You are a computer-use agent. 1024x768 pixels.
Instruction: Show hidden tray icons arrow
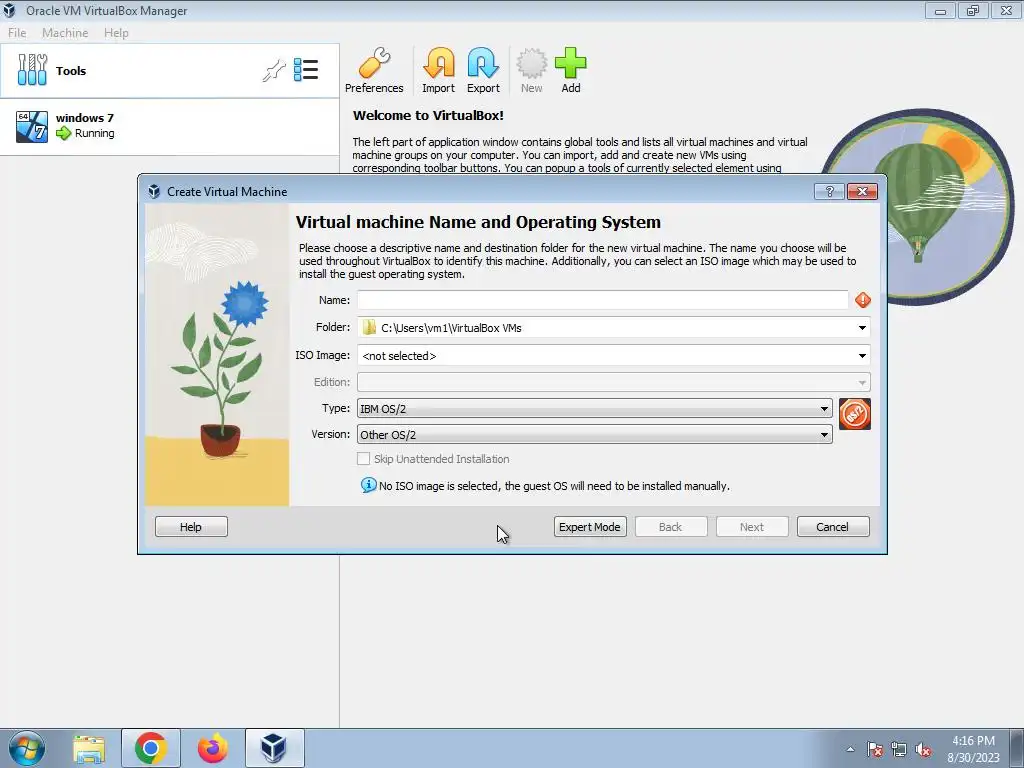(x=850, y=749)
